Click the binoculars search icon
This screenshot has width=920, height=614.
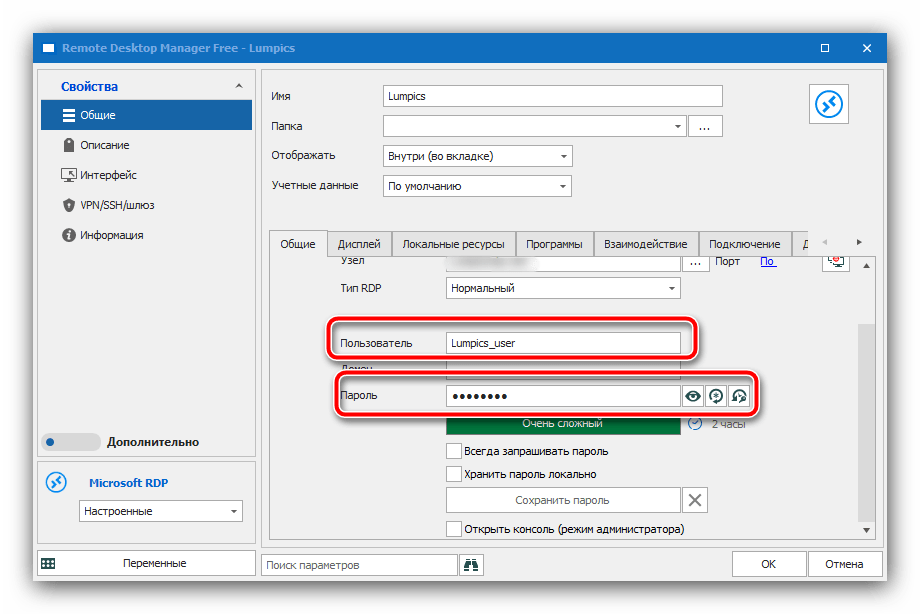click(472, 564)
